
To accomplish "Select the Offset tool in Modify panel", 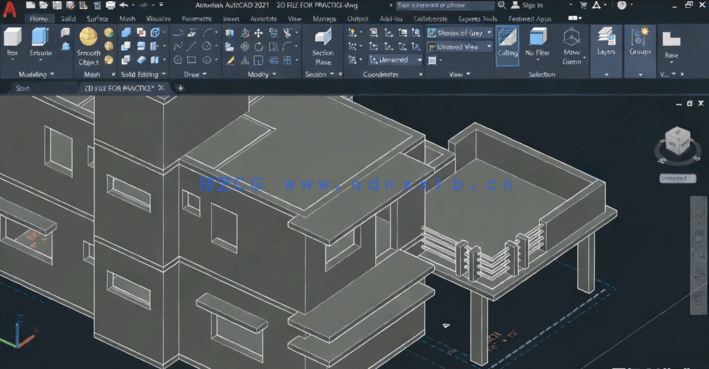I will (274, 60).
